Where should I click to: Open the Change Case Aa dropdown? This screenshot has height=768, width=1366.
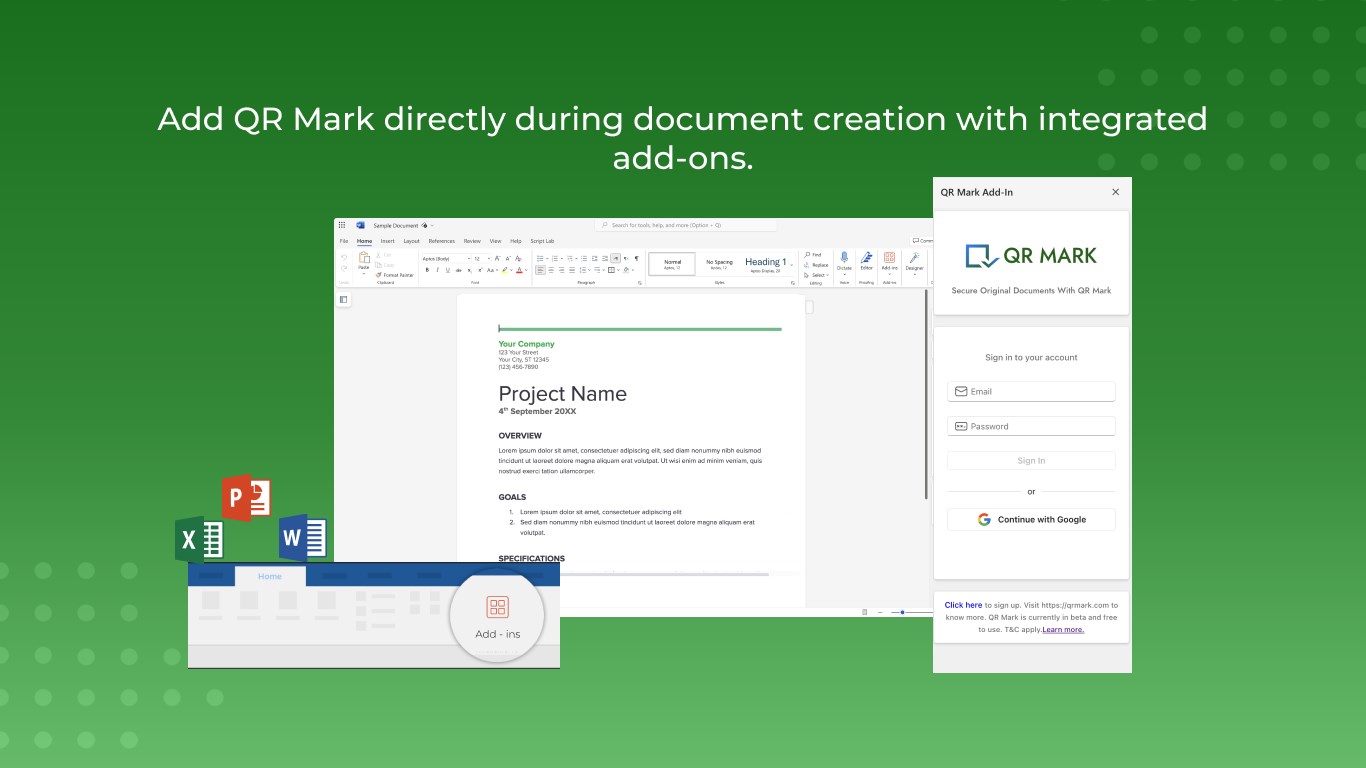pos(492,270)
